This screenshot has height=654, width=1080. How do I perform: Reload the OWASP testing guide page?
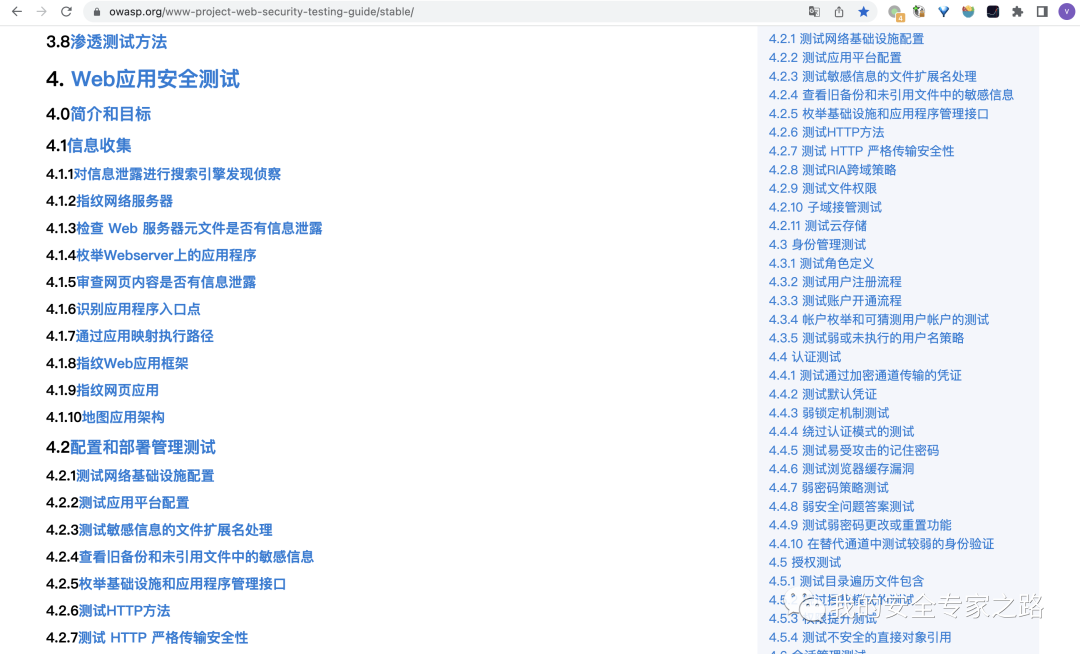pos(66,12)
